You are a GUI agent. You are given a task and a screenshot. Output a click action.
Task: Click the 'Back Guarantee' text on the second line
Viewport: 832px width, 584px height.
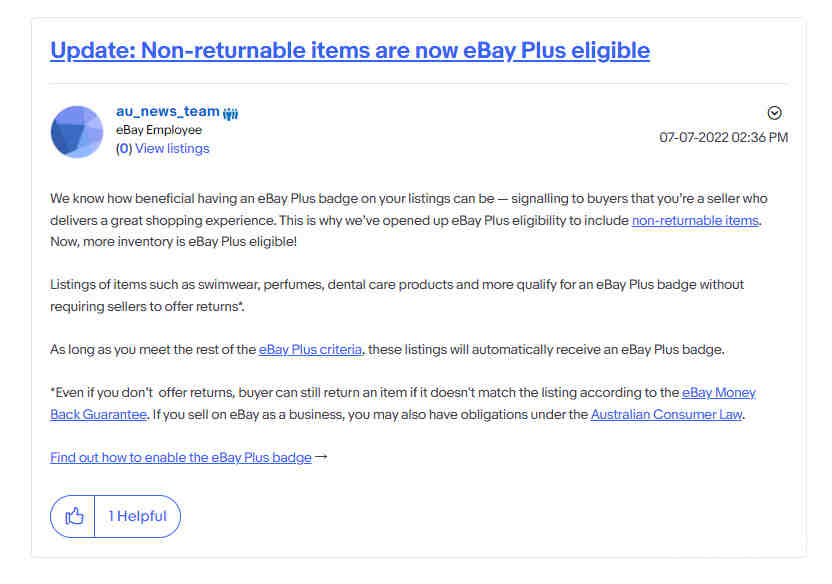click(98, 414)
